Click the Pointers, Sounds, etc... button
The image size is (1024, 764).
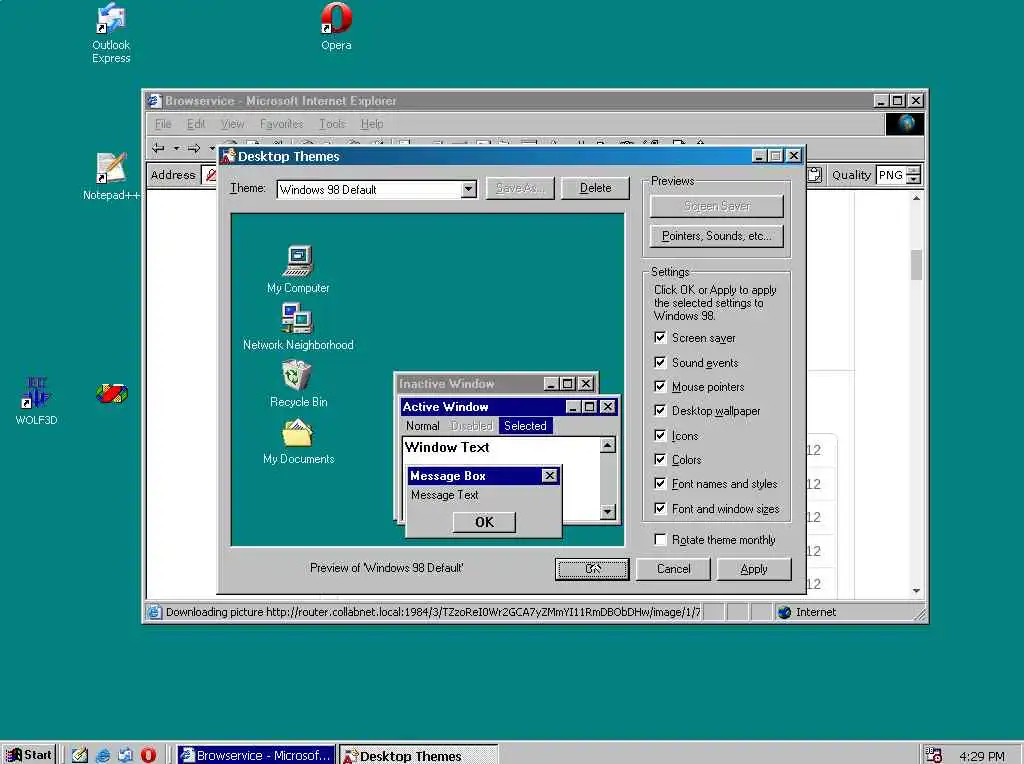point(716,236)
